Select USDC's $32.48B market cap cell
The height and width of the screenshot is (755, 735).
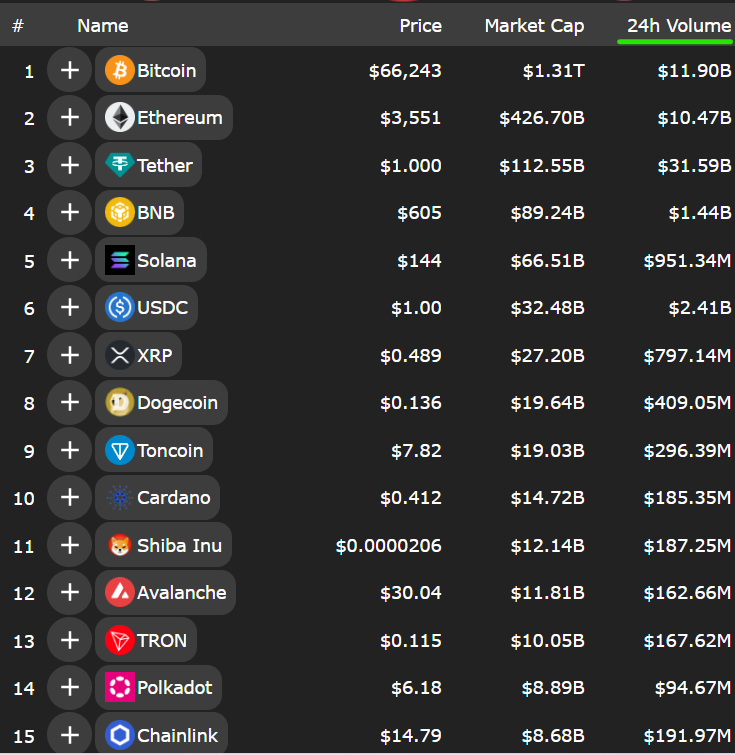(547, 308)
